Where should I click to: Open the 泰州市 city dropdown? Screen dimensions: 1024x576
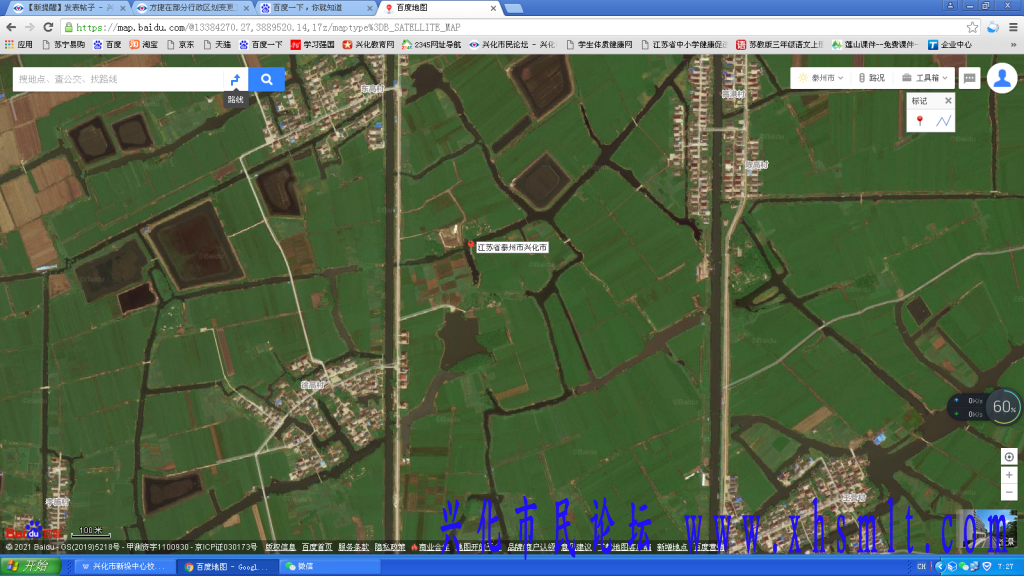click(820, 78)
